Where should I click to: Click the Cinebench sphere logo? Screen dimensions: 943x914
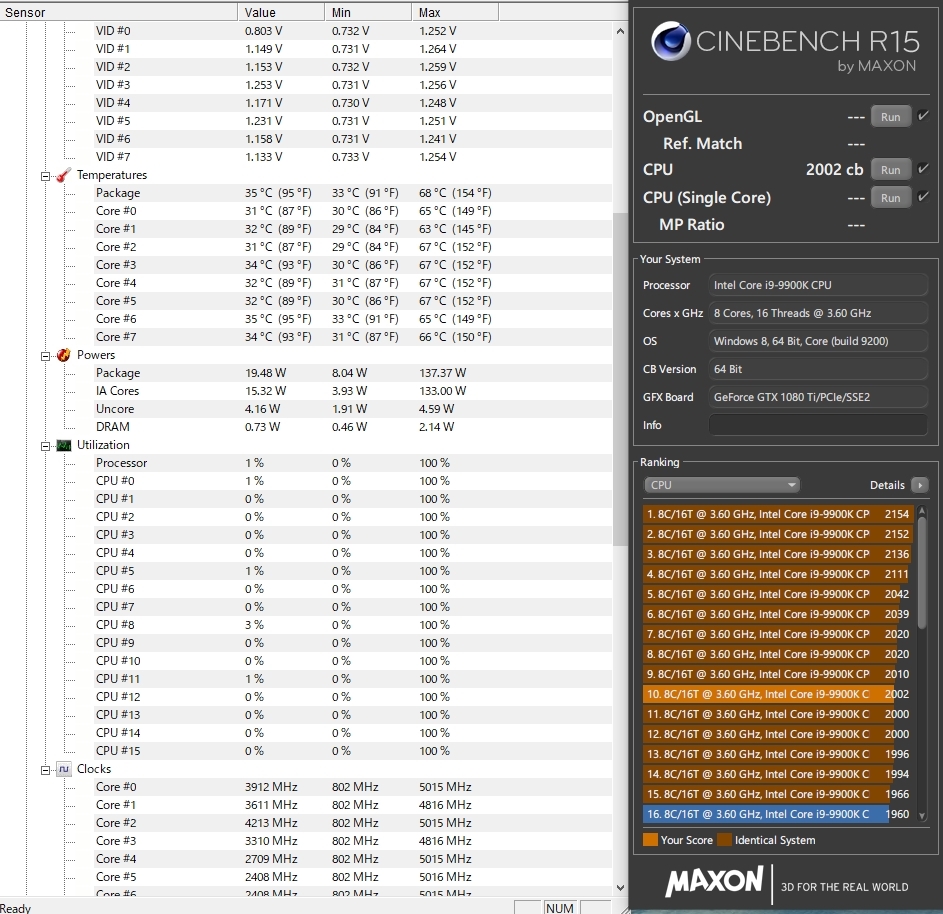(671, 41)
